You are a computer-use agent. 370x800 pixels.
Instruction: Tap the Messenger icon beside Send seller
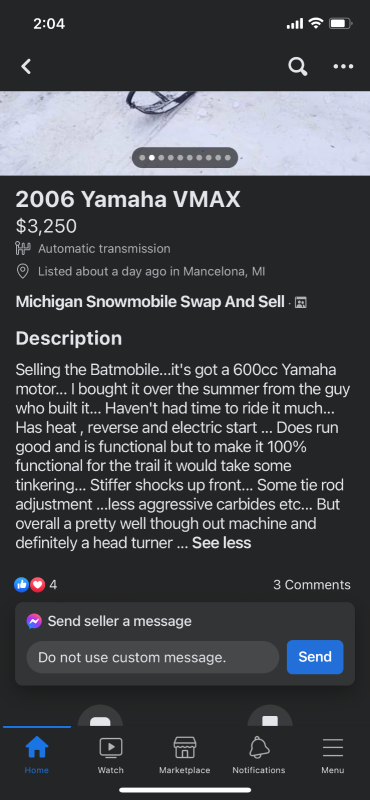(34, 621)
